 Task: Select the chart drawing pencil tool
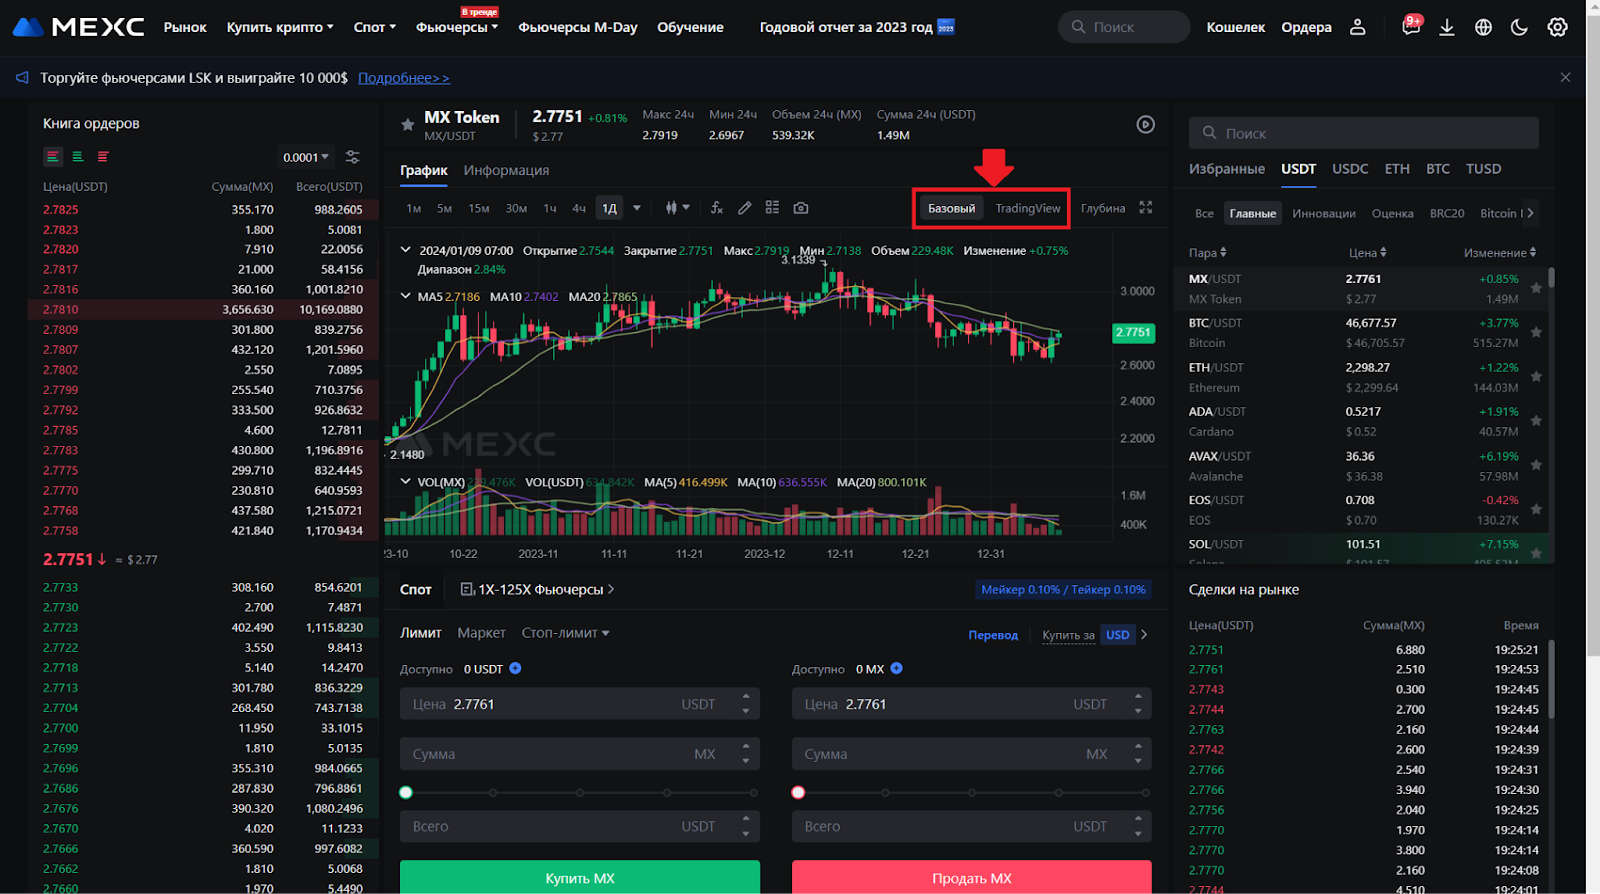744,208
